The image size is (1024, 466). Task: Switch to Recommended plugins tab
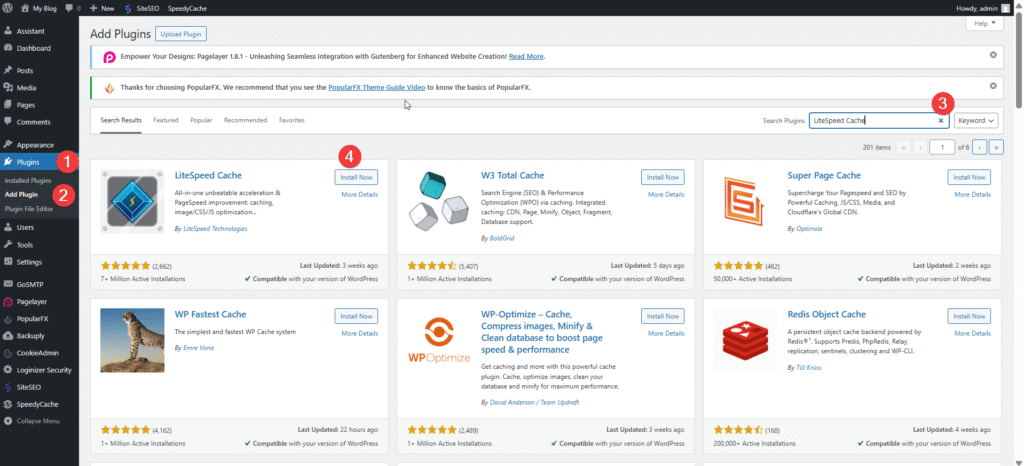246,120
